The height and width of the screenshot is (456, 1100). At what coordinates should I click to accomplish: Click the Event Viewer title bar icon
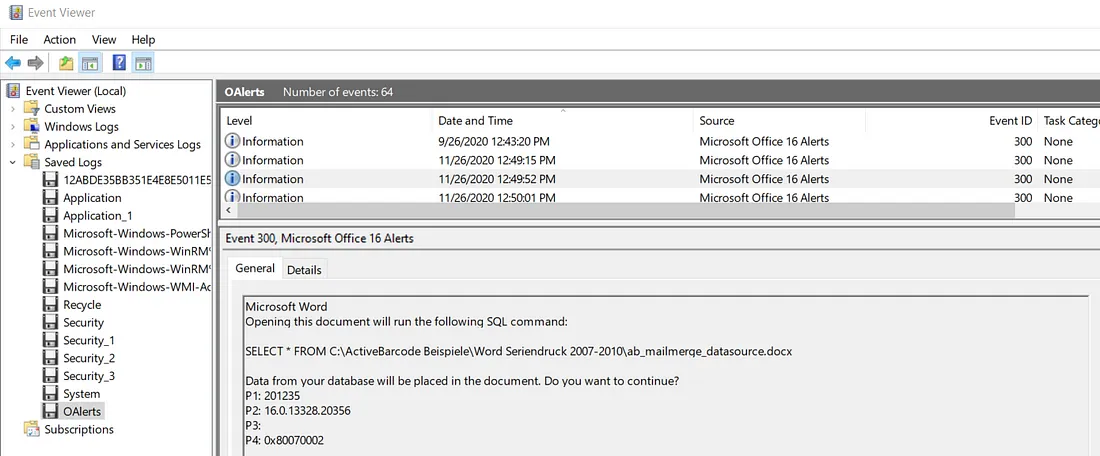tap(15, 13)
